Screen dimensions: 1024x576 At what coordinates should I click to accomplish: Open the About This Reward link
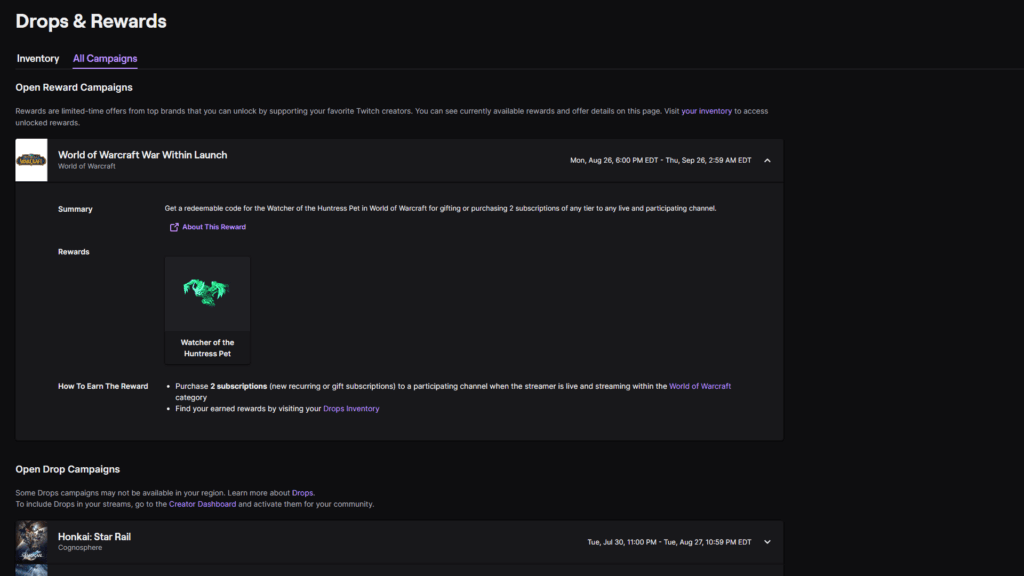[x=213, y=227]
